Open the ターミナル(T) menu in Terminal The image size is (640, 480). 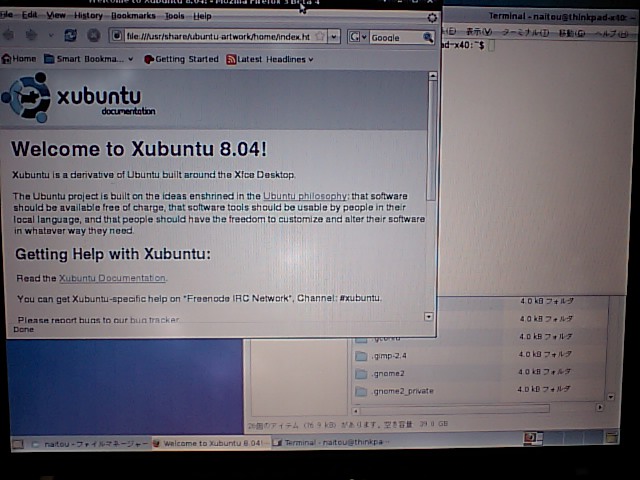[x=525, y=33]
